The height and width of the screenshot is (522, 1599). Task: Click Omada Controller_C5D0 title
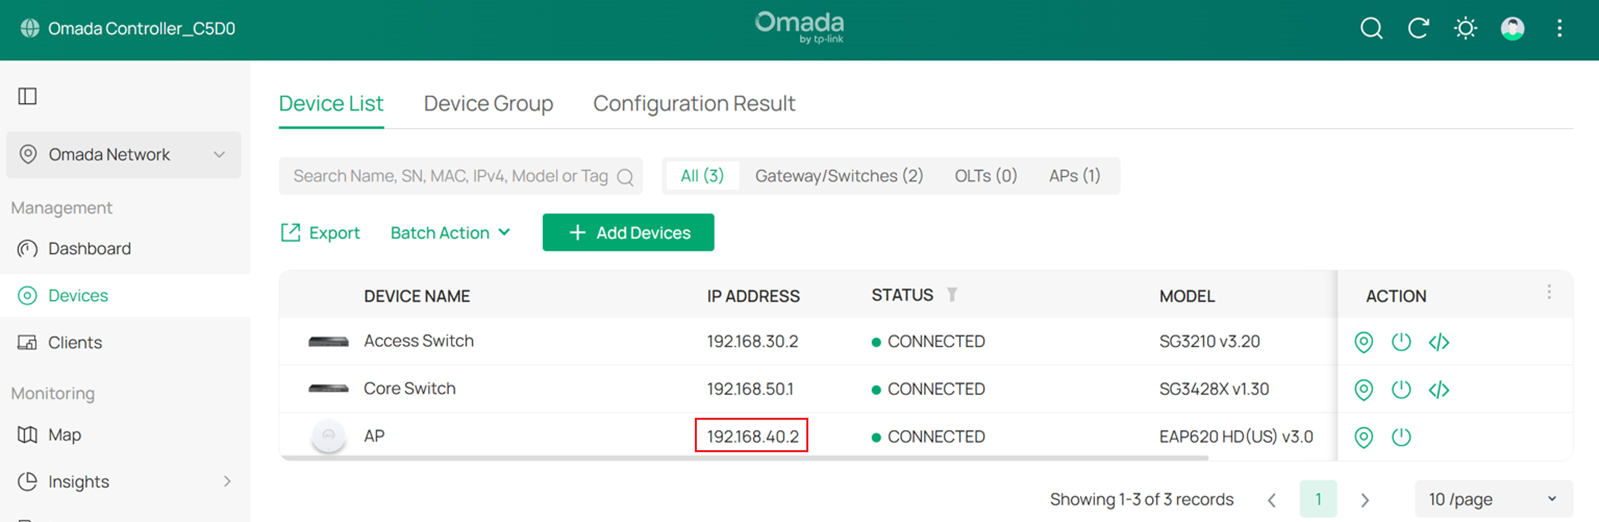(x=142, y=28)
